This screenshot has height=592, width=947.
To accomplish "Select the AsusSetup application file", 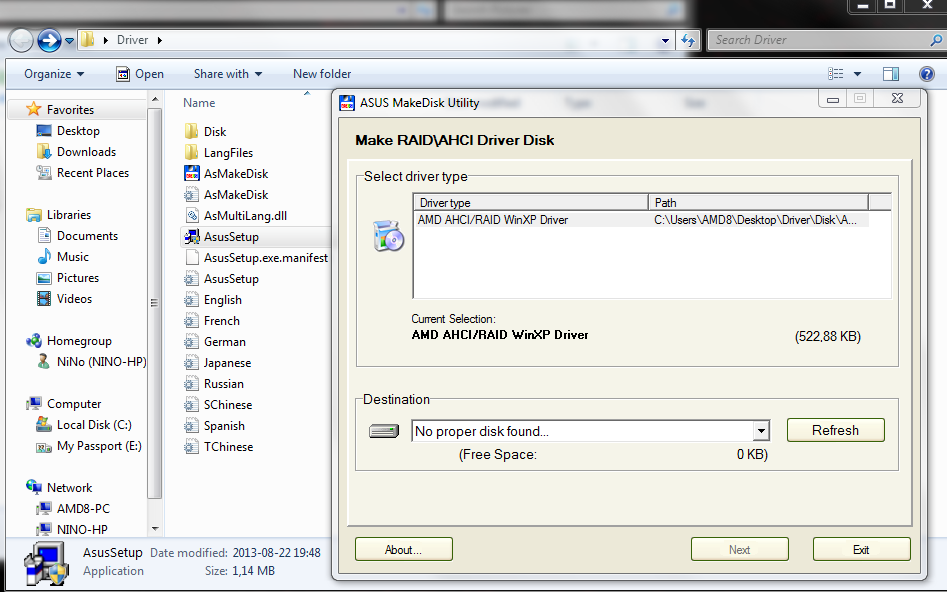I will (x=221, y=237).
